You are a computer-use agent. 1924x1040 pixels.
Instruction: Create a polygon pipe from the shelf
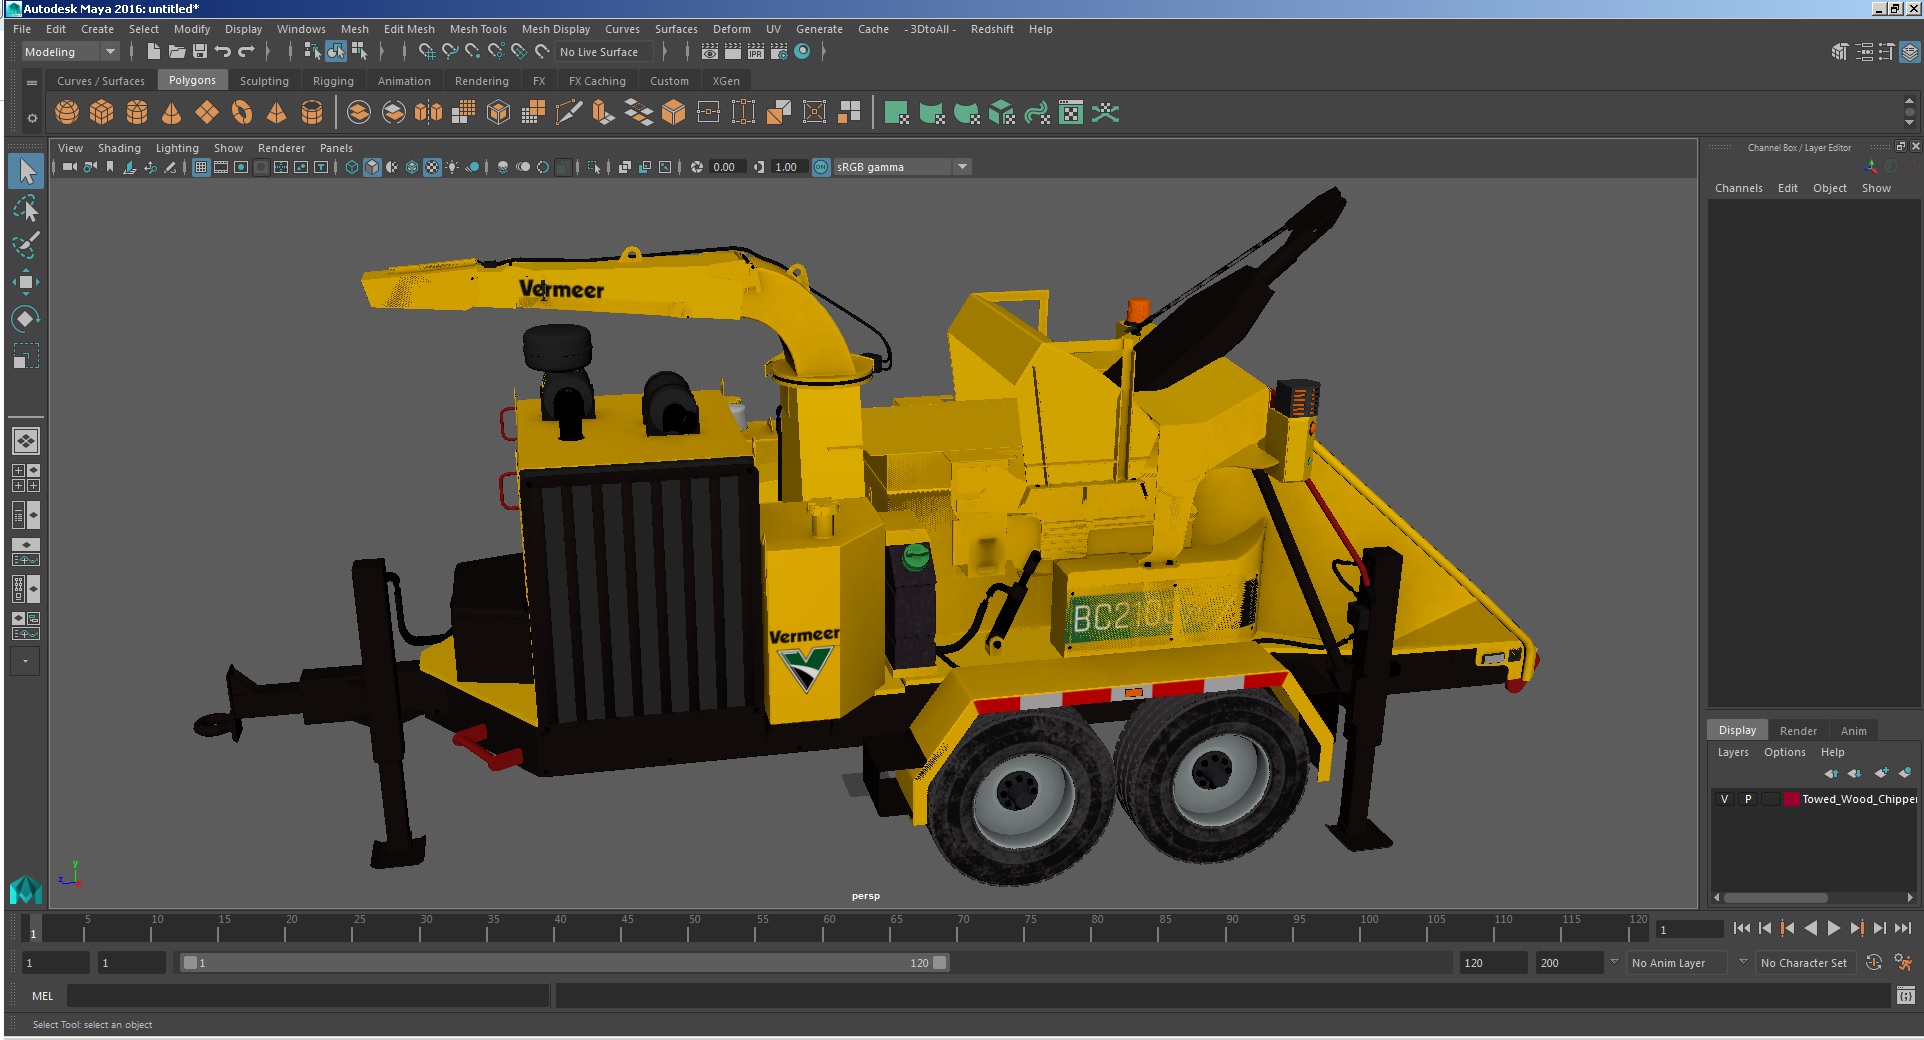click(312, 113)
